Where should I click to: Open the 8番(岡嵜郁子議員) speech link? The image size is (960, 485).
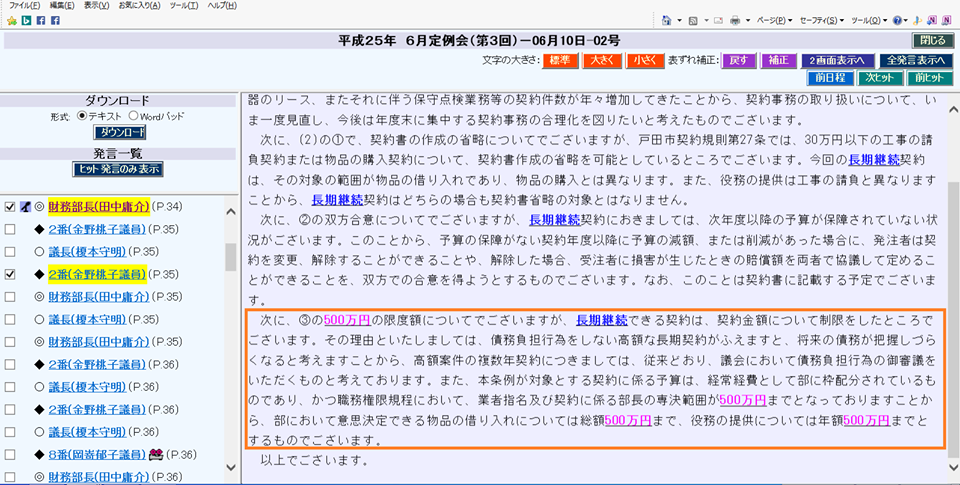[x=96, y=454]
